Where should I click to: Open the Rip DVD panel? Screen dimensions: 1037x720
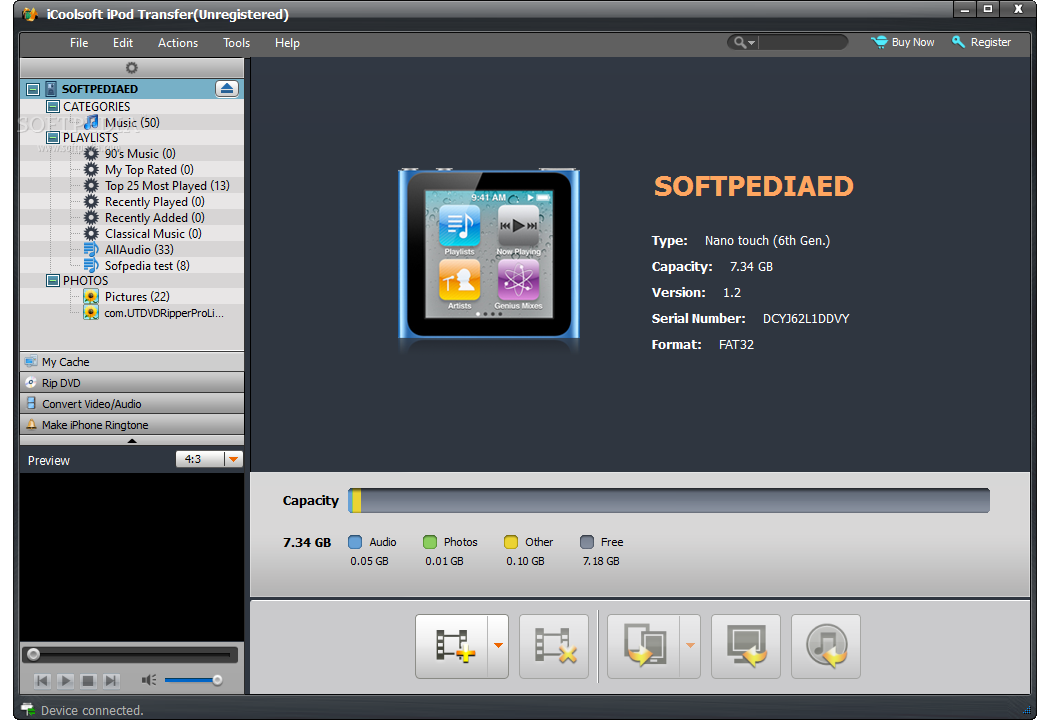coord(132,383)
